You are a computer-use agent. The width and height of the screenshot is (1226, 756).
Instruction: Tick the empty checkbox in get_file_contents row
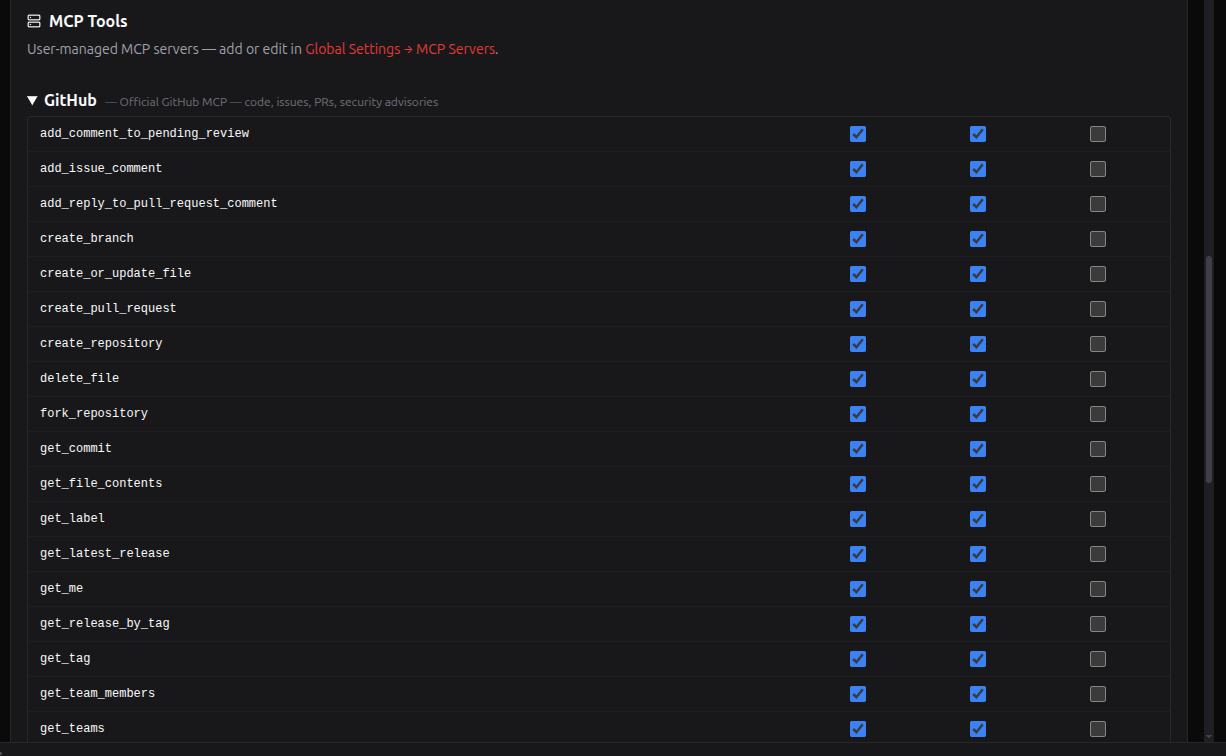point(1098,484)
